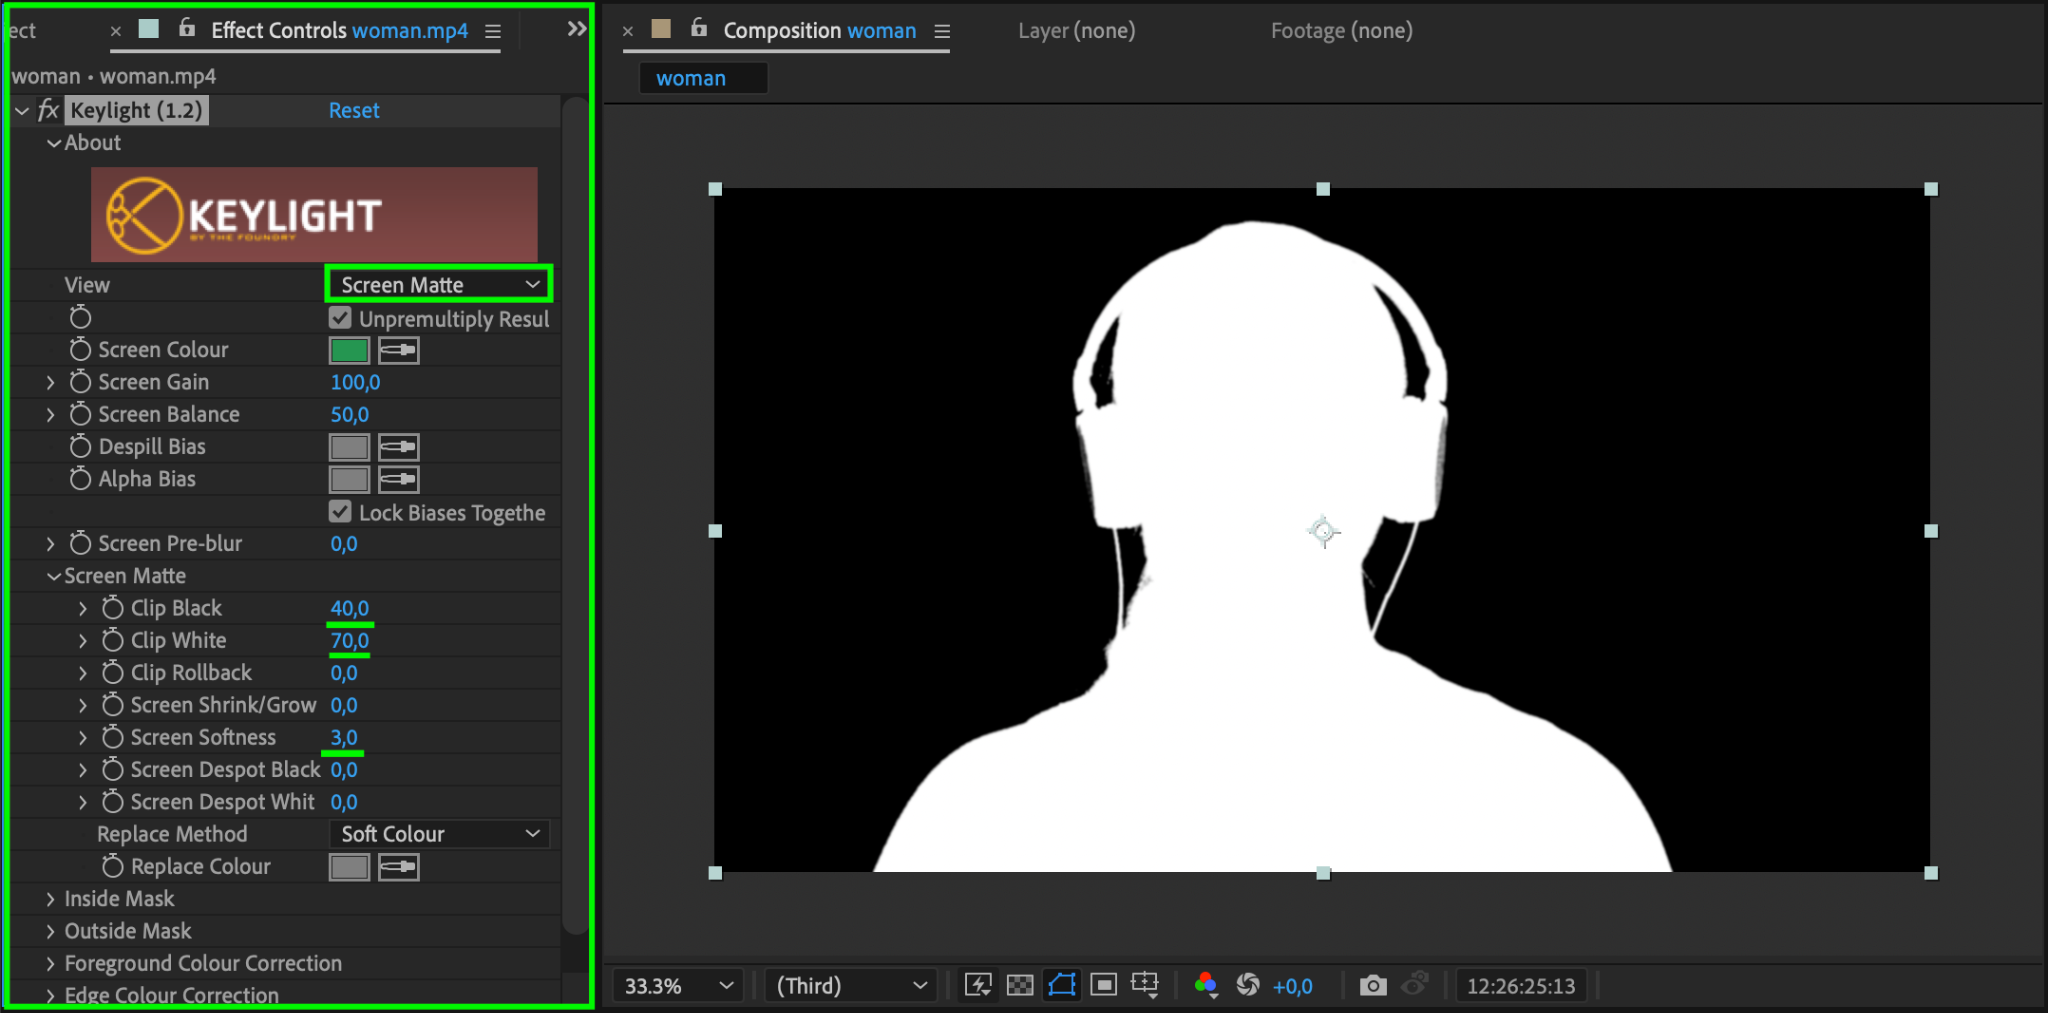This screenshot has width=2048, height=1013.
Task: Click the reset exposure icon
Action: 1247,986
